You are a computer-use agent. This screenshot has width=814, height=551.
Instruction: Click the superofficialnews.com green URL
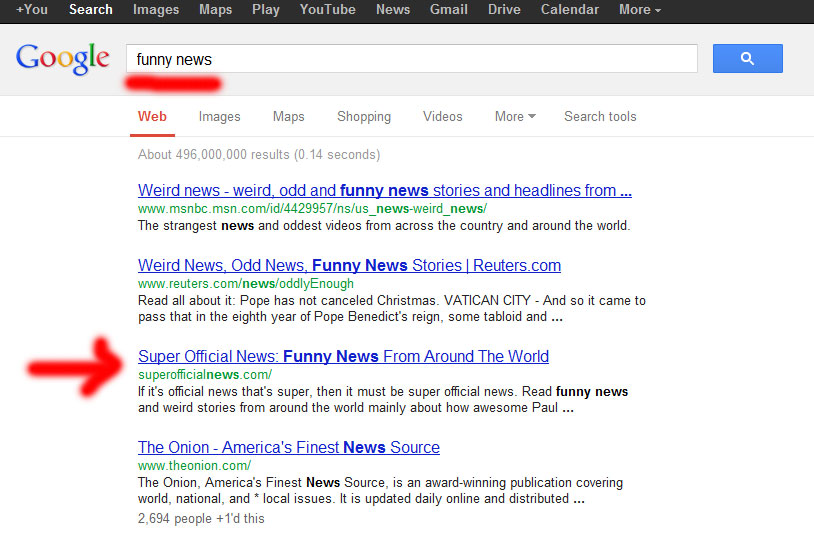[205, 374]
